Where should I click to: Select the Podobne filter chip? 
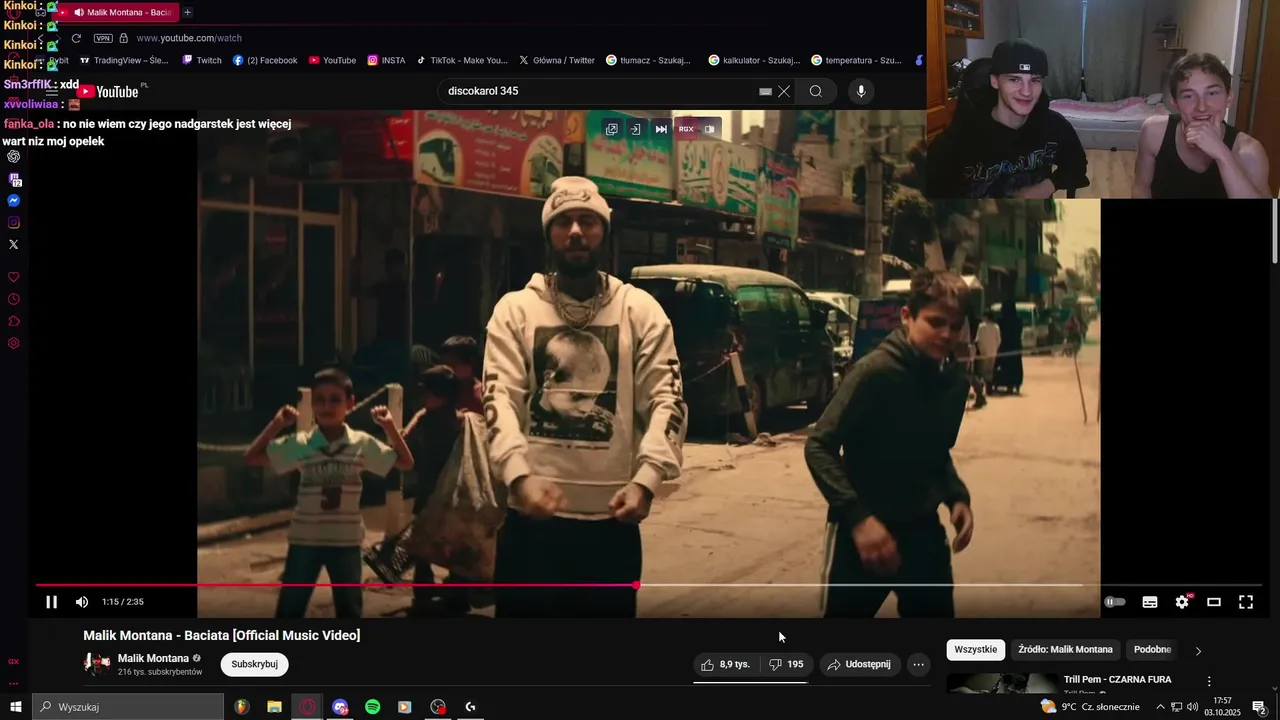coord(1152,649)
